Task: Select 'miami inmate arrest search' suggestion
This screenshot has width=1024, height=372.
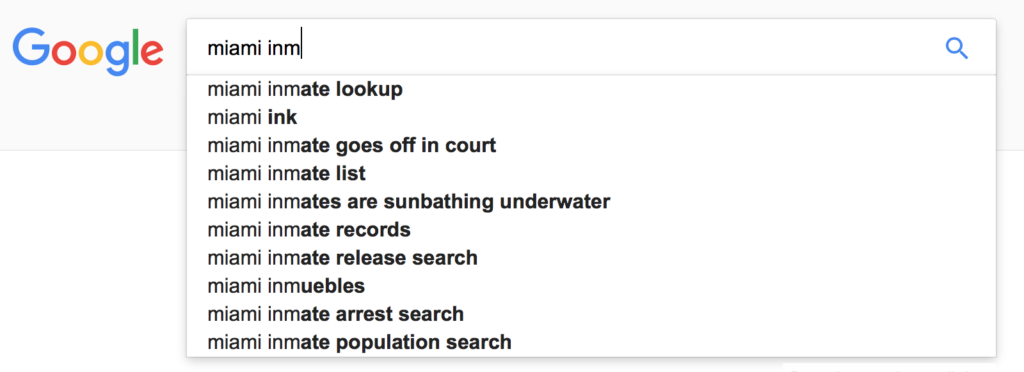Action: tap(591, 314)
